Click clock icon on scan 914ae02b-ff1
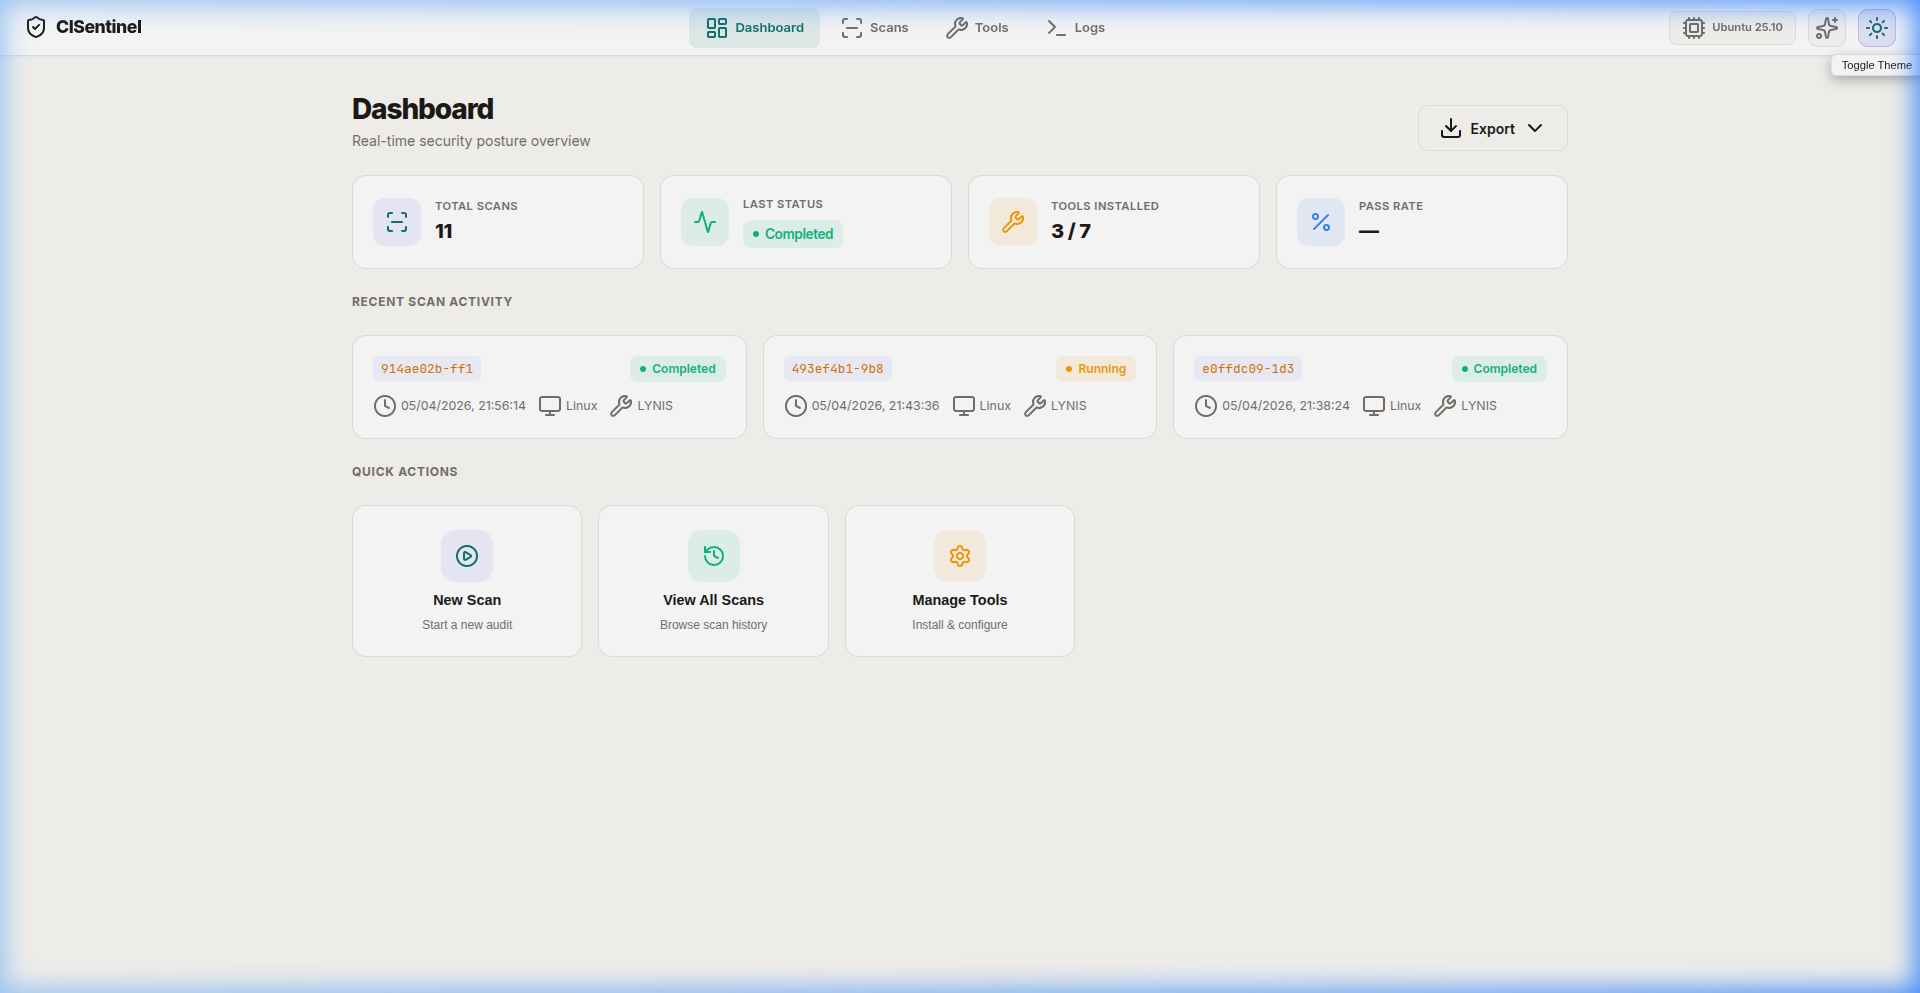This screenshot has height=993, width=1920. point(385,406)
